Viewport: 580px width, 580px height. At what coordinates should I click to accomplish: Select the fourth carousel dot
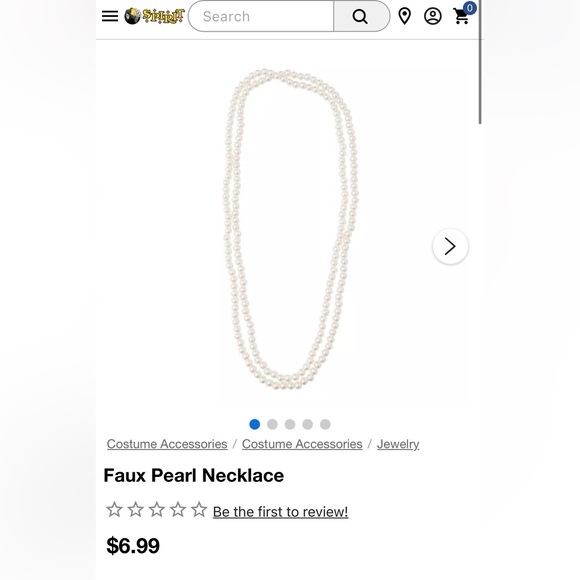click(x=307, y=424)
